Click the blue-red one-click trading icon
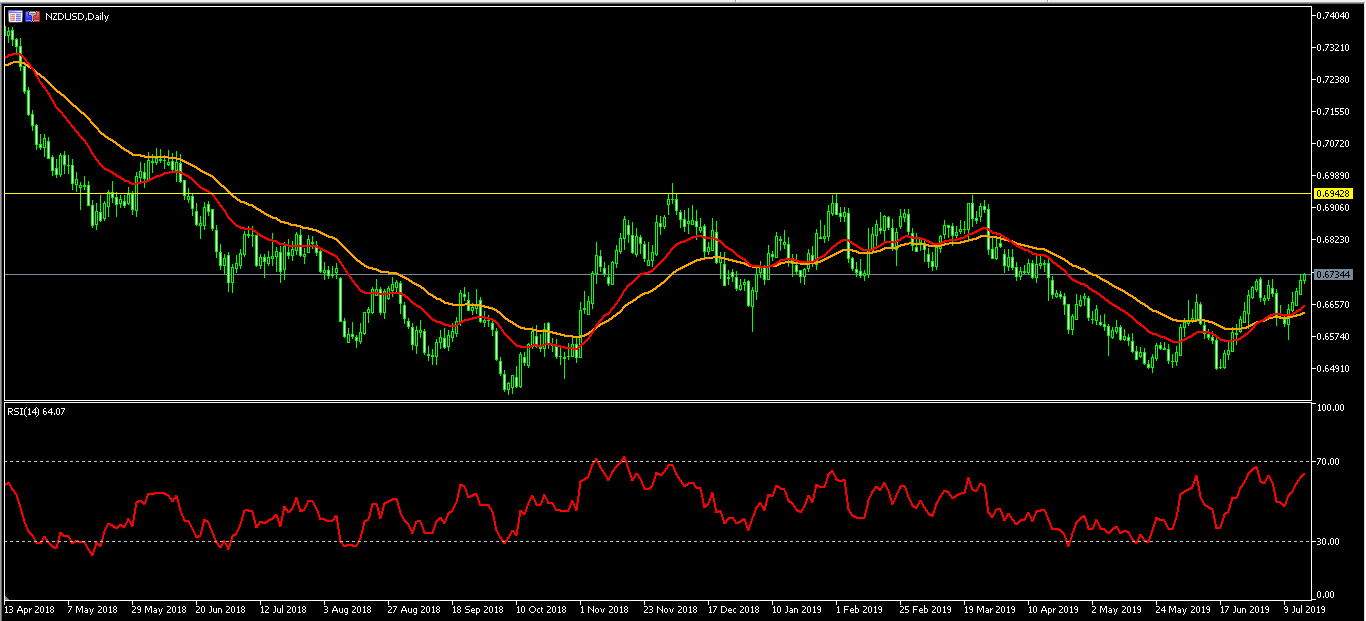 coord(33,17)
